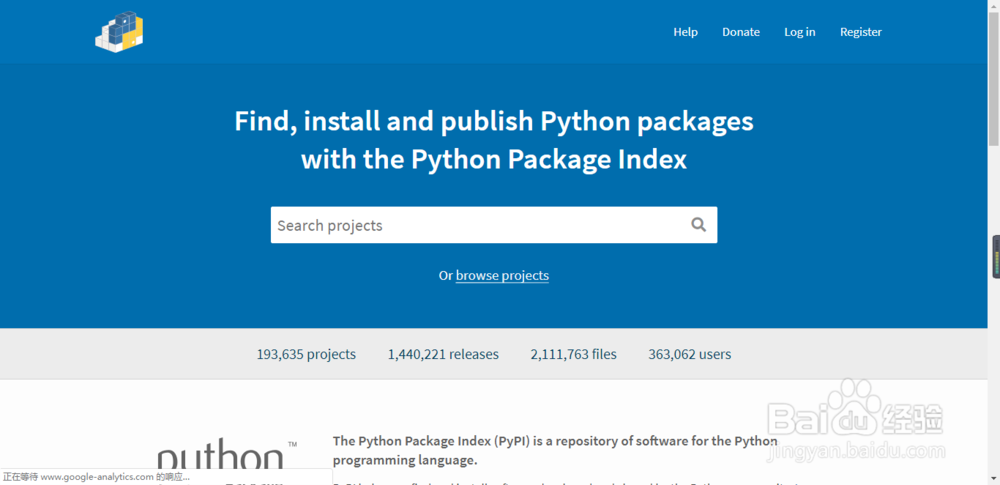Follow the browse projects link
1000x485 pixels.
tap(502, 276)
